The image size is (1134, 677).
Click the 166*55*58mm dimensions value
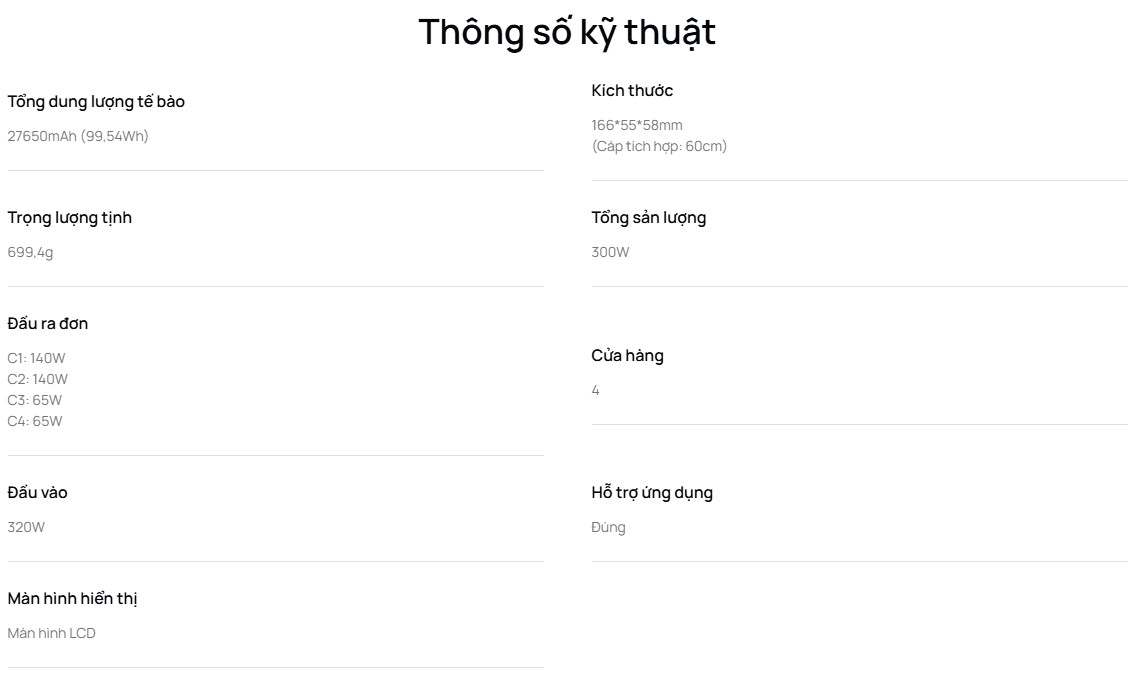[x=637, y=125]
